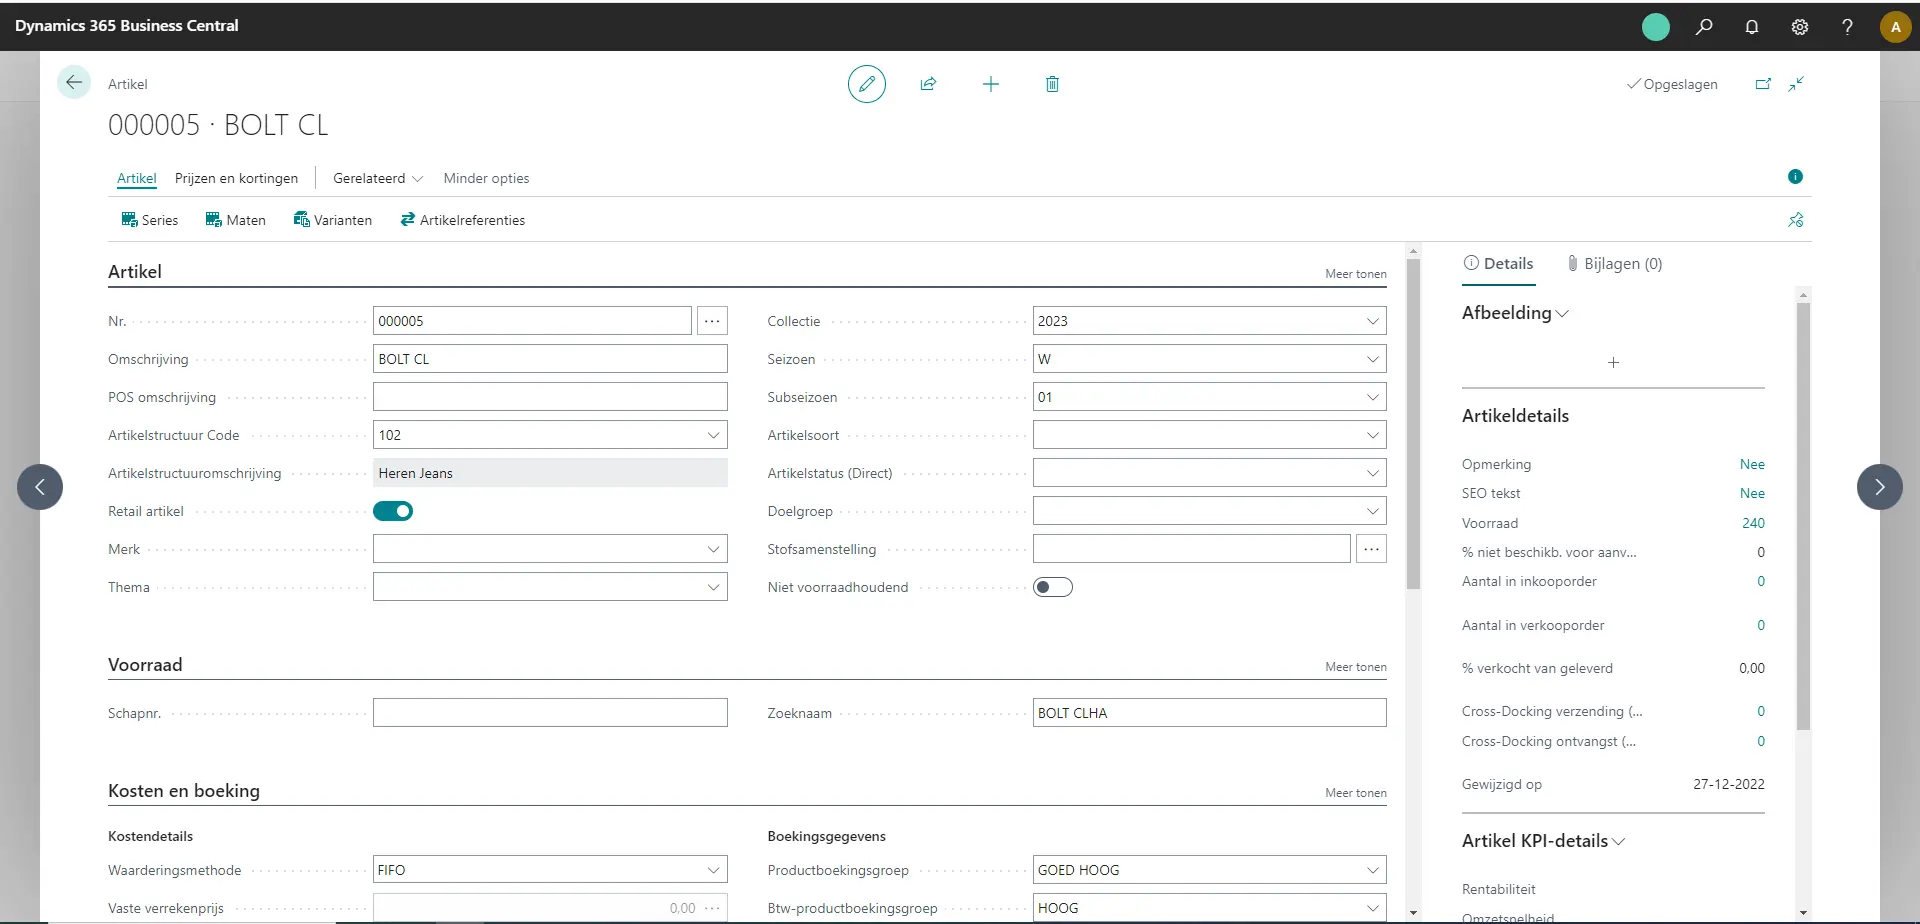
Task: Collapse the page with shrink icon
Action: [1797, 84]
